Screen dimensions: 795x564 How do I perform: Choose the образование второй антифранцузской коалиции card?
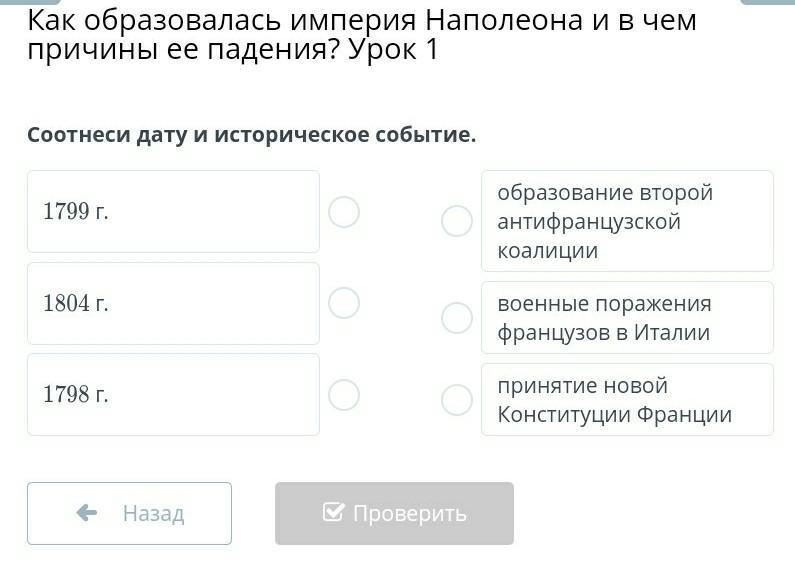[627, 221]
